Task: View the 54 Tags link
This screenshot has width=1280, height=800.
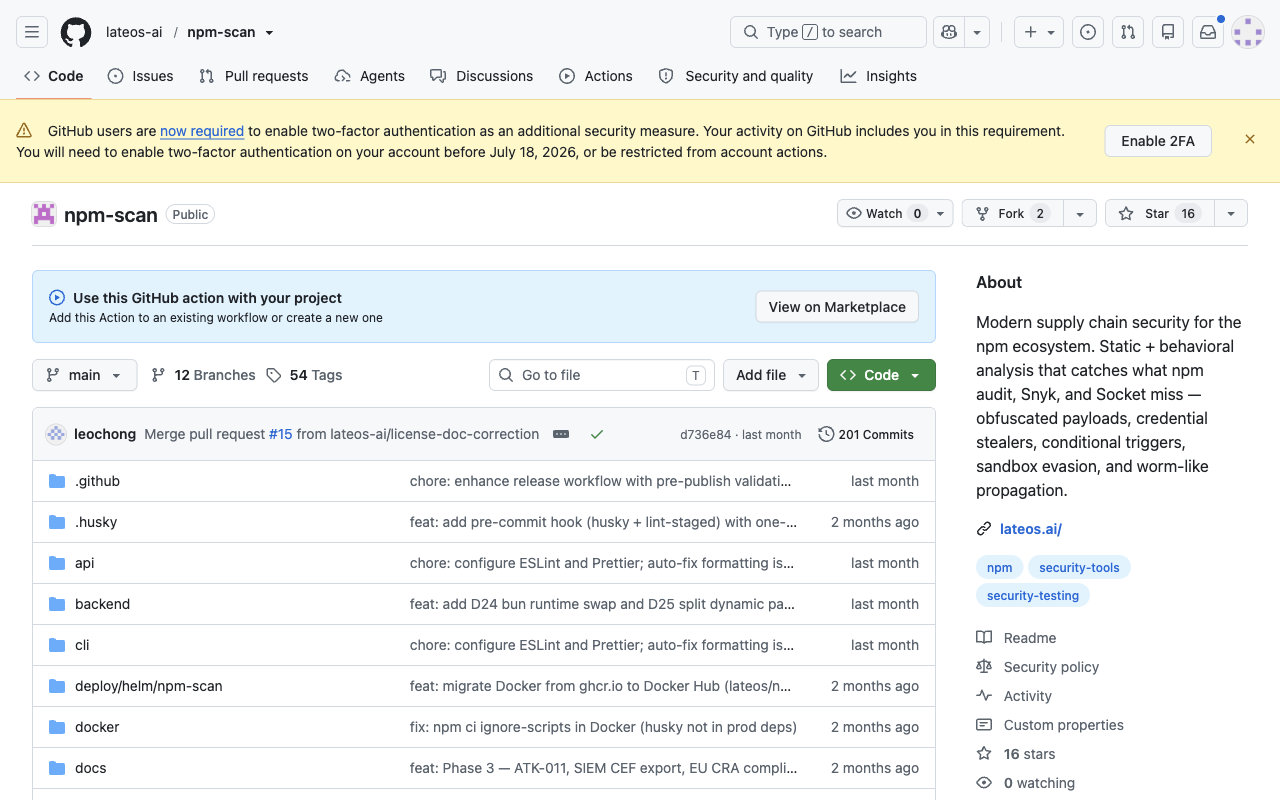Action: pyautogui.click(x=305, y=375)
